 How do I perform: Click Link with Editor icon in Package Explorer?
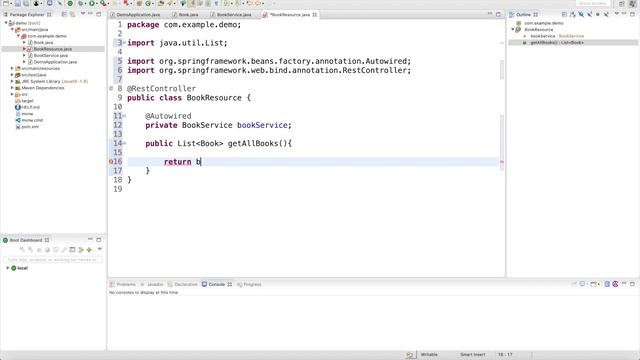(x=72, y=14)
